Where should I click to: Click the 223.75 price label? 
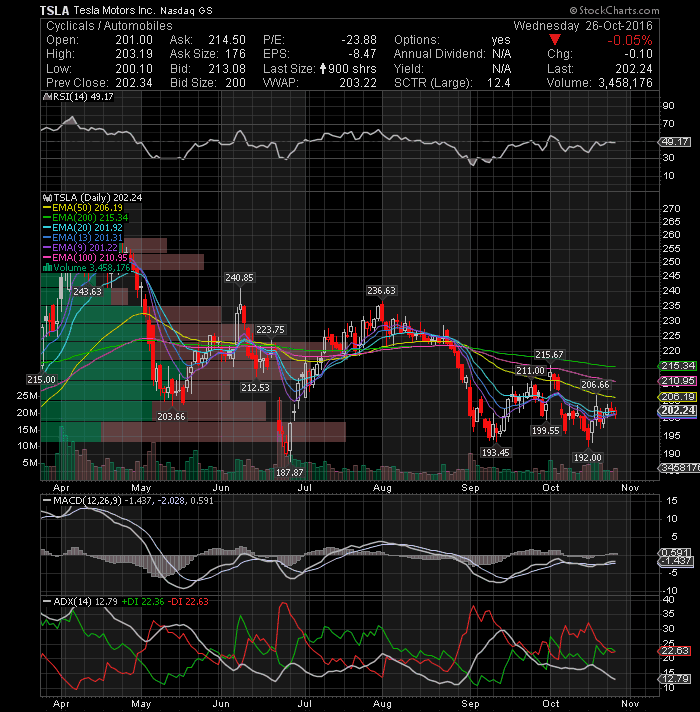[x=270, y=330]
